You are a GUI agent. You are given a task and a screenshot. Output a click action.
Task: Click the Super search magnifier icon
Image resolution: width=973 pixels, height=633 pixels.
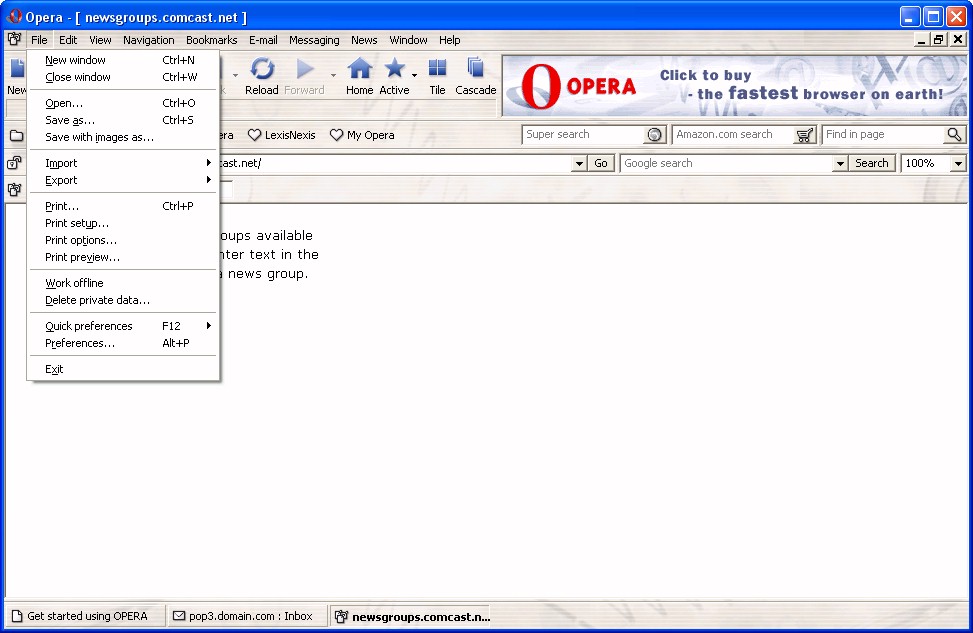[654, 135]
